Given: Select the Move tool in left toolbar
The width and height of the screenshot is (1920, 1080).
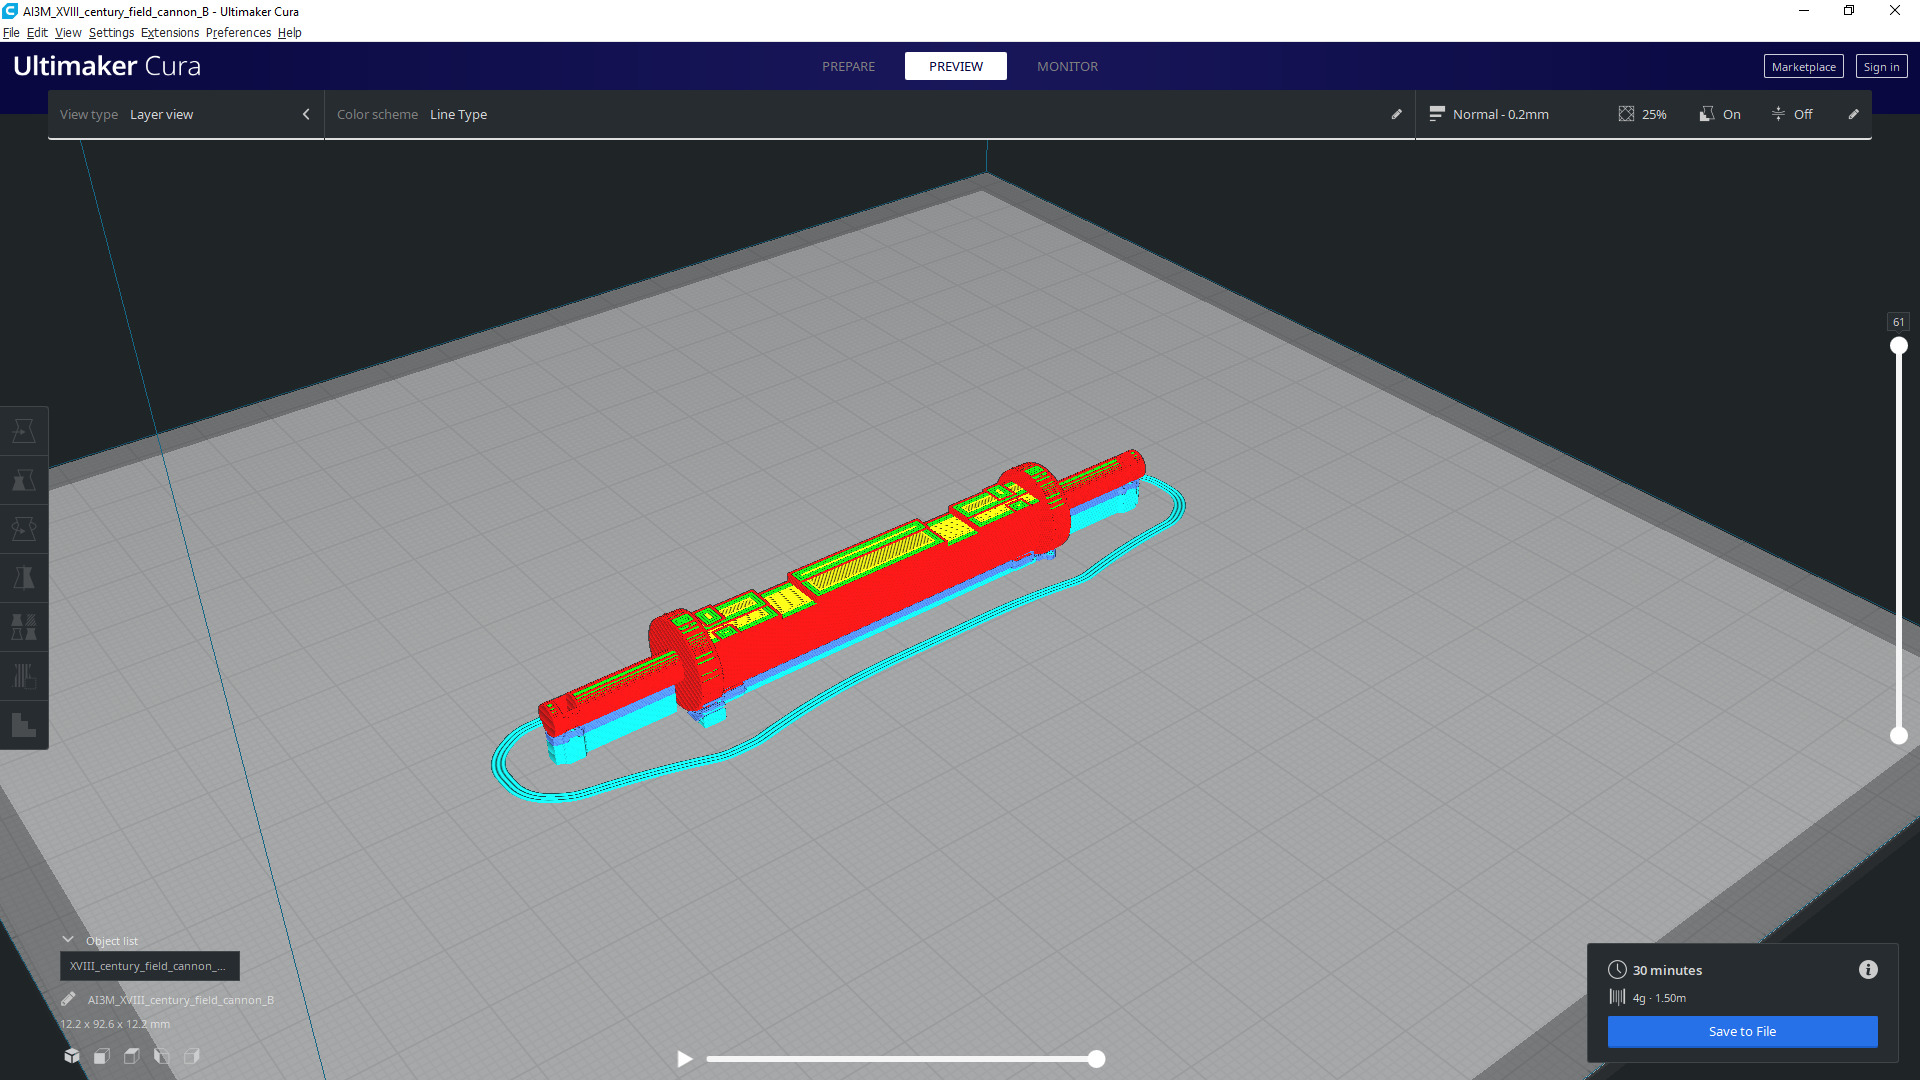Looking at the screenshot, I should [x=24, y=432].
